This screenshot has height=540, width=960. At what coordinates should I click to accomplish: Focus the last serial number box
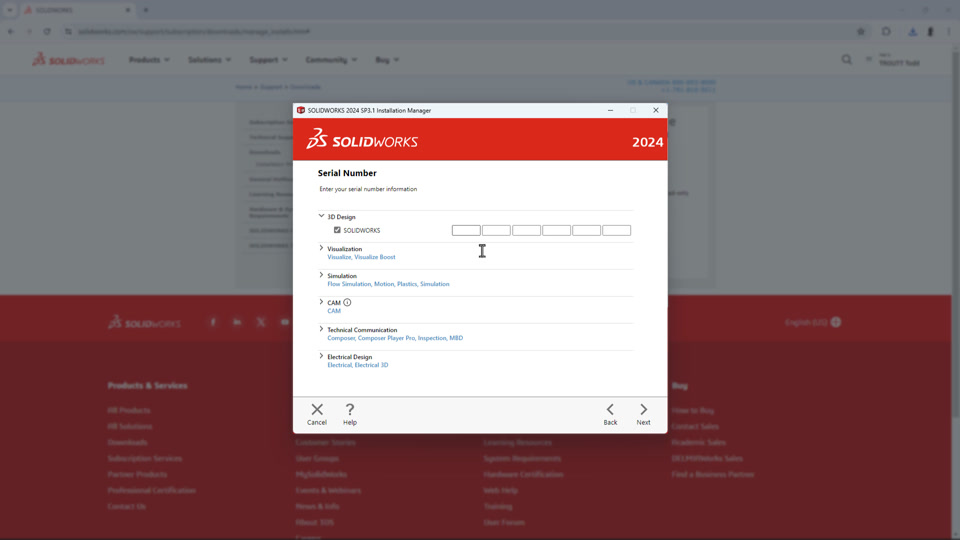pos(616,230)
